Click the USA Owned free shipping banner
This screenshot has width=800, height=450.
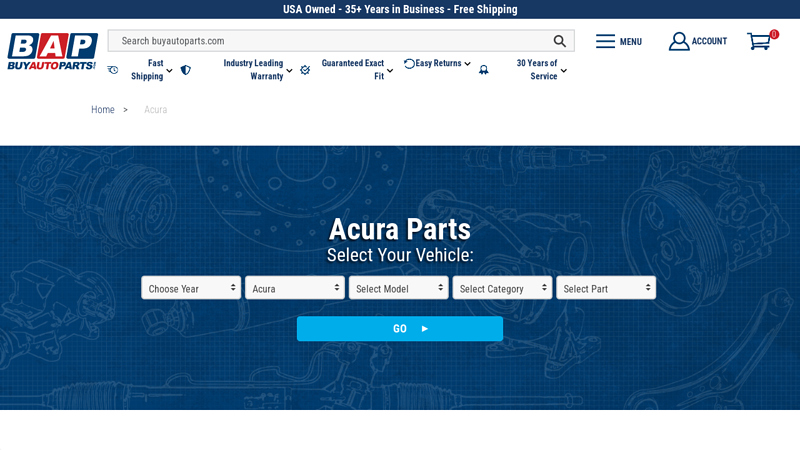pos(400,9)
